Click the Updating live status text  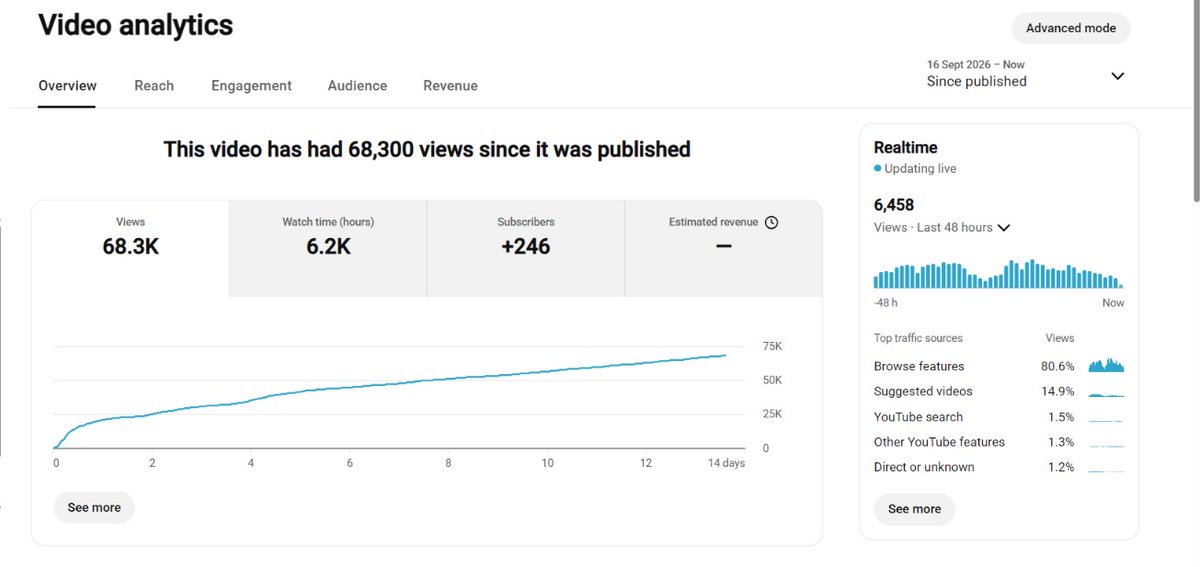tap(920, 169)
